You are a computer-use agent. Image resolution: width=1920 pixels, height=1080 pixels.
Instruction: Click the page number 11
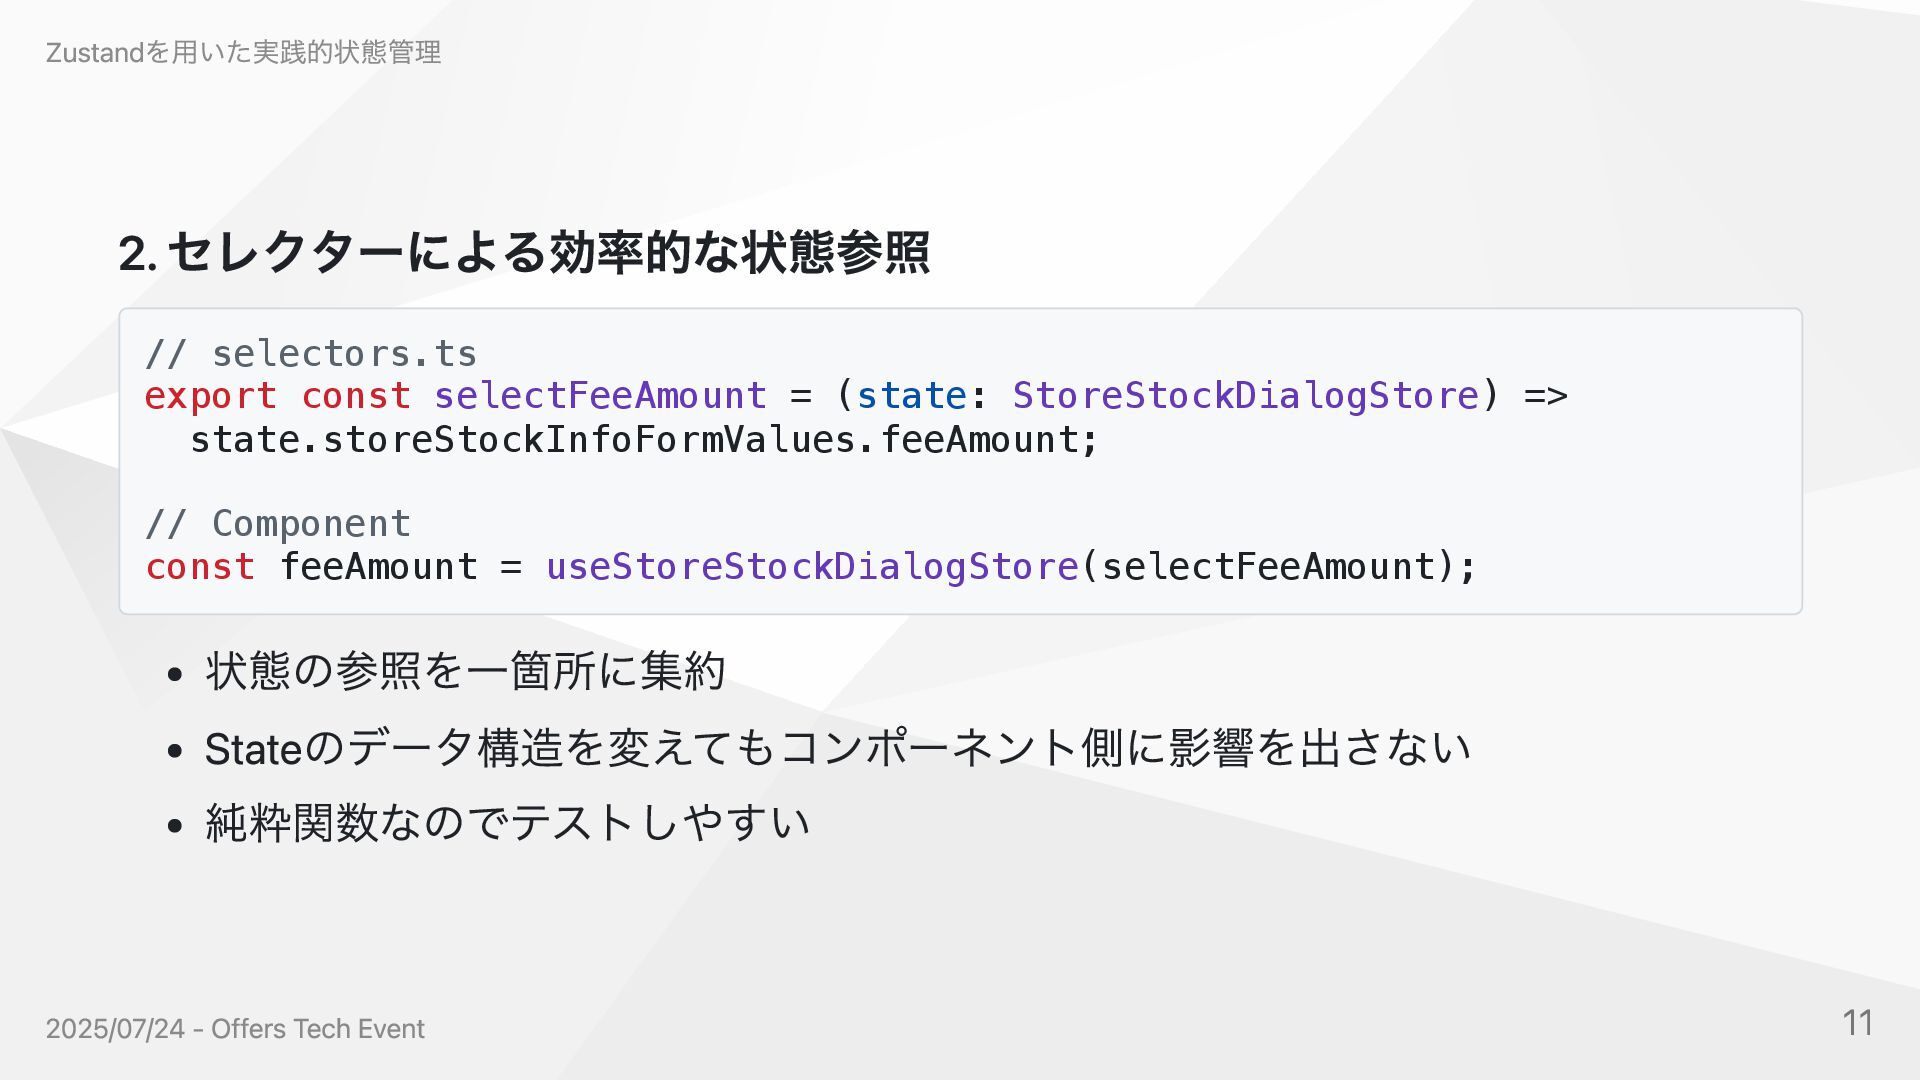(1858, 1023)
